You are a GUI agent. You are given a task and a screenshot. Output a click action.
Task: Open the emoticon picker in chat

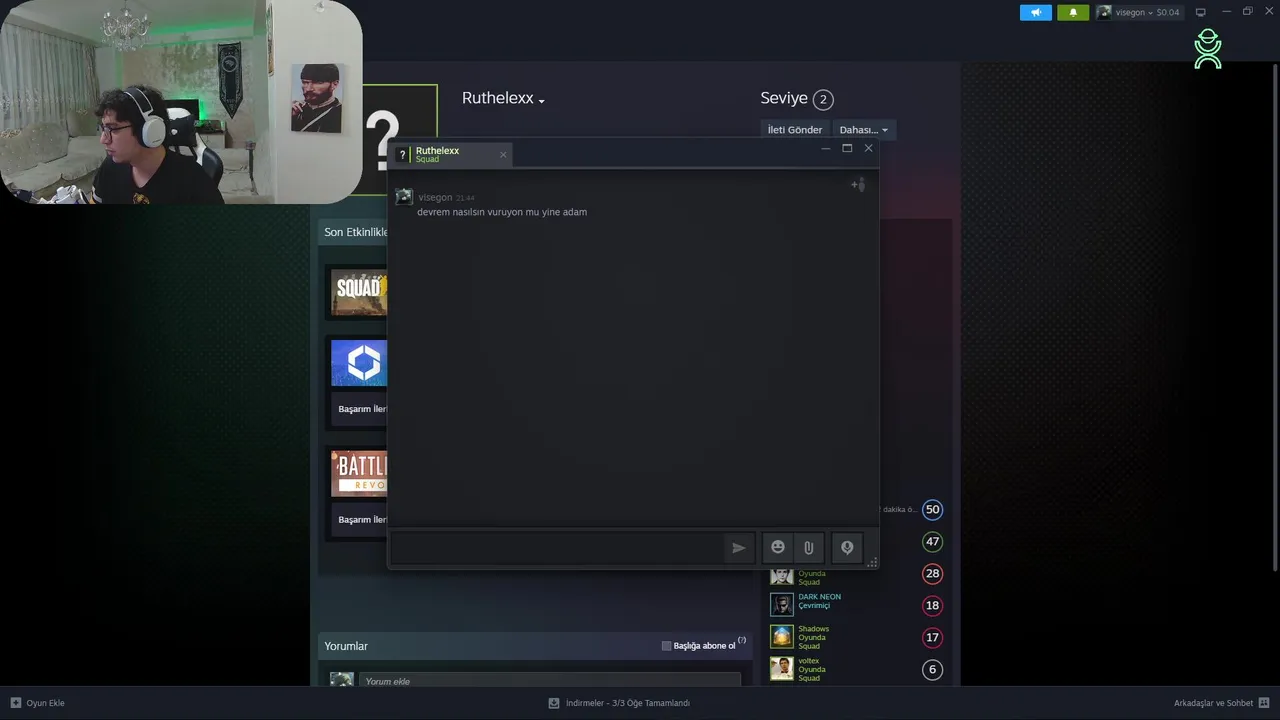778,547
